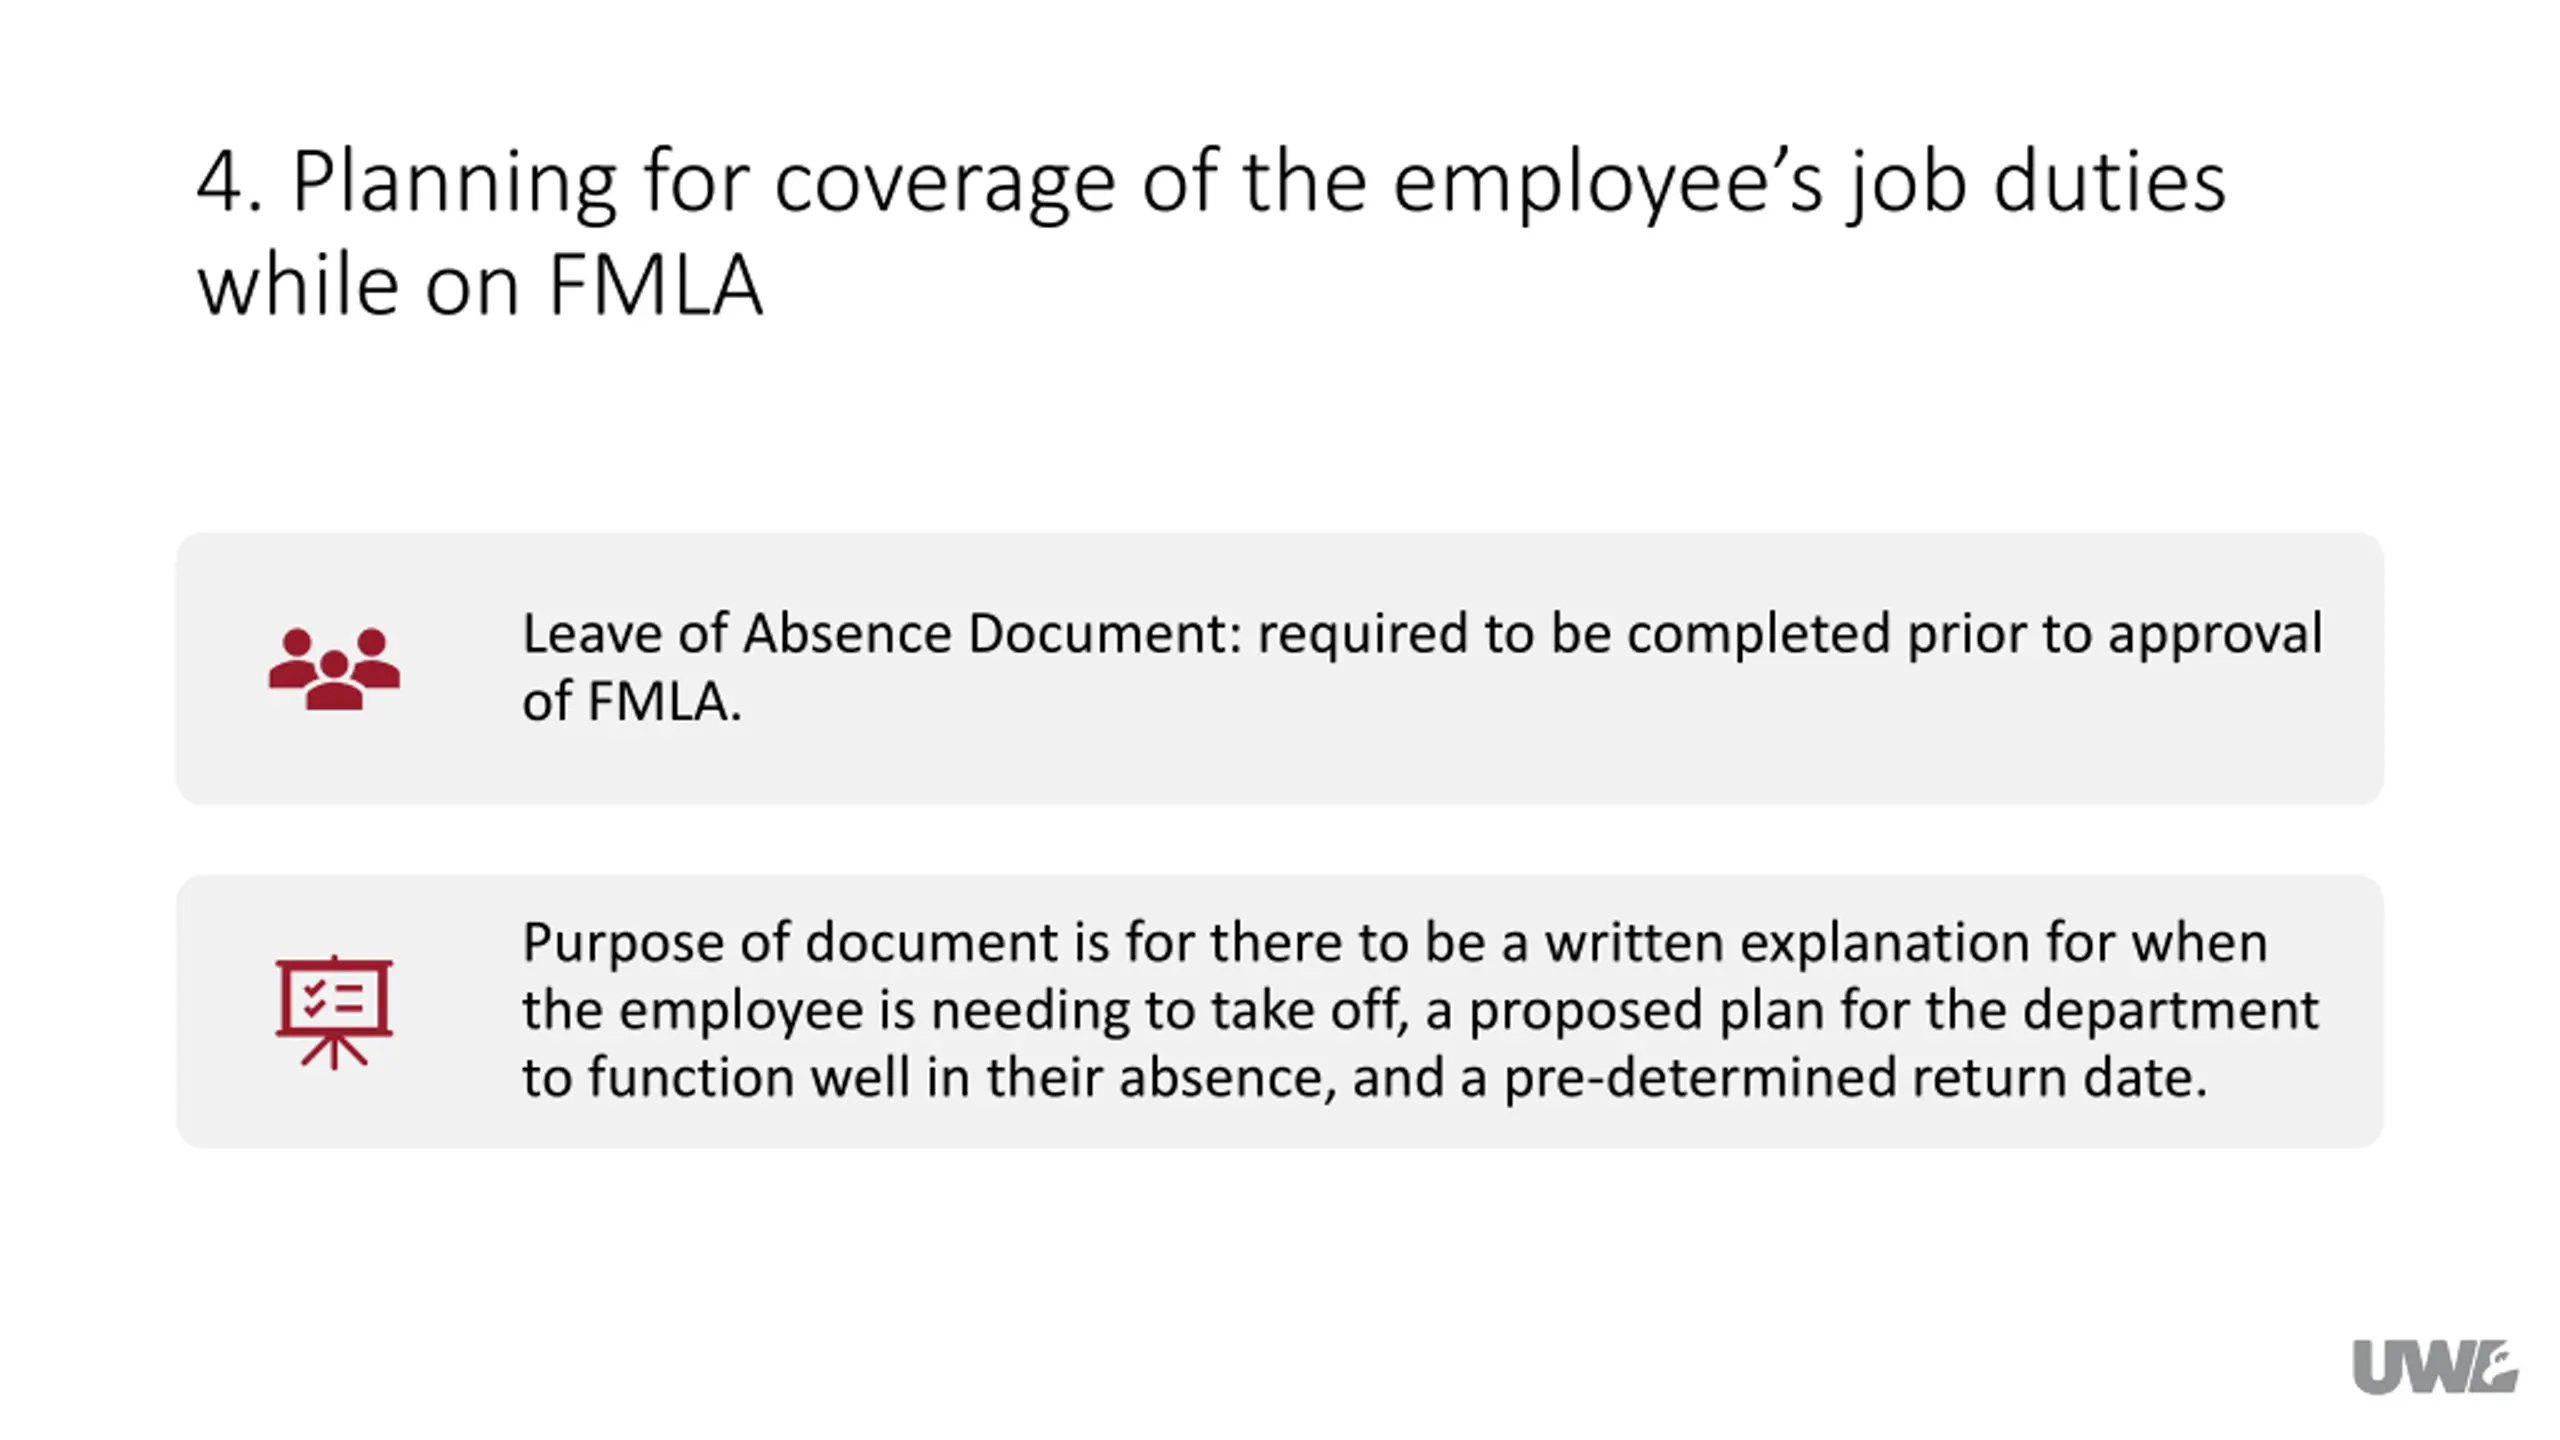Click the red presentation checklist board icon
2560x1440 pixels.
tap(334, 1012)
